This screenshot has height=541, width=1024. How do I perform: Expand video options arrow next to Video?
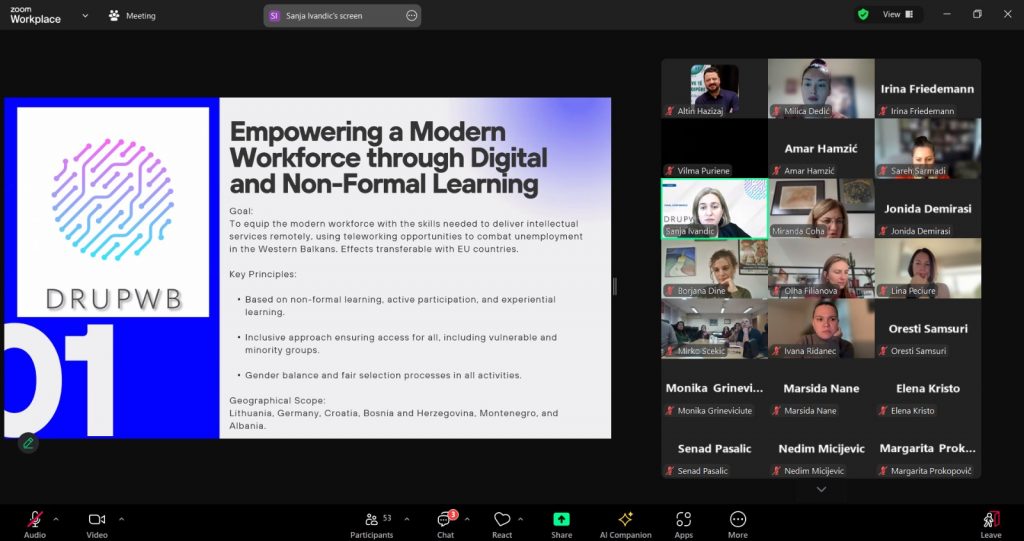coord(121,519)
